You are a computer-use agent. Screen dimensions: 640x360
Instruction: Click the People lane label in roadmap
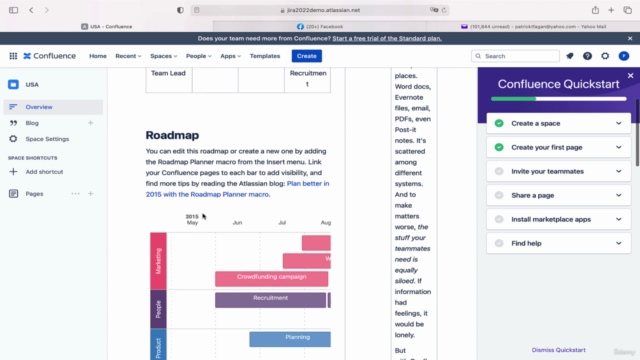coord(158,309)
